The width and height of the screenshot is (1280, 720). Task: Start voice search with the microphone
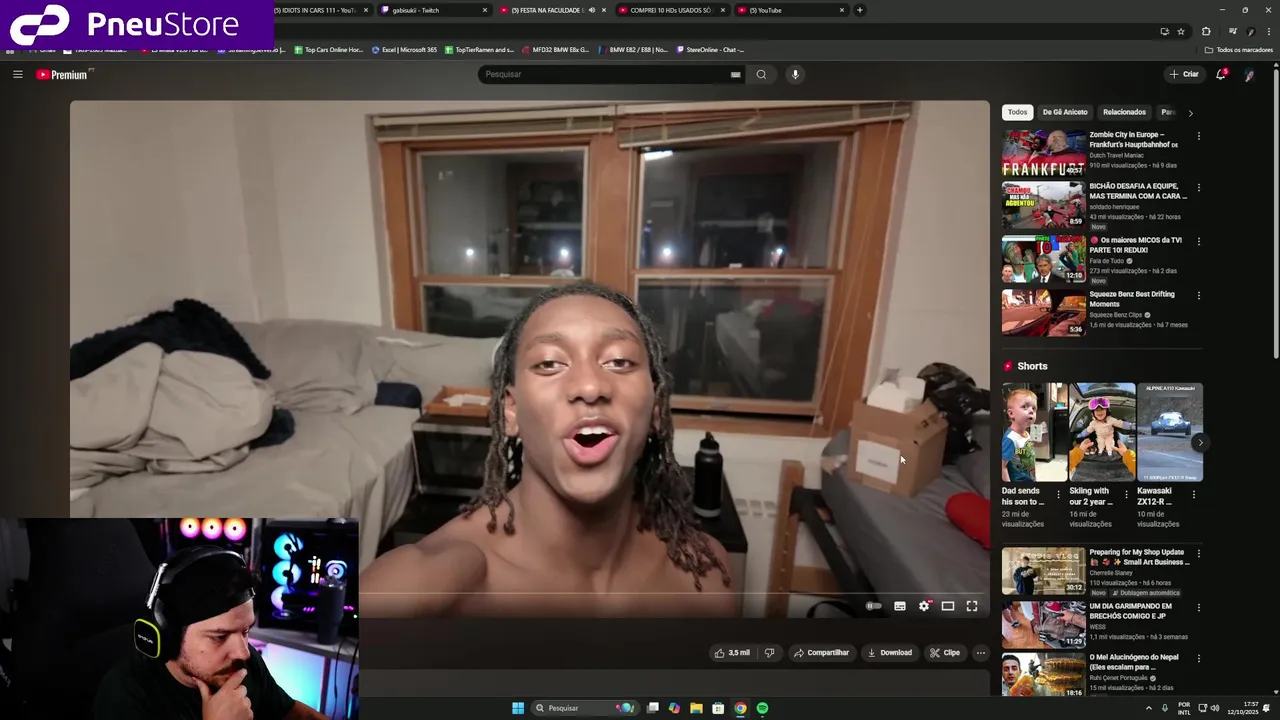point(795,74)
